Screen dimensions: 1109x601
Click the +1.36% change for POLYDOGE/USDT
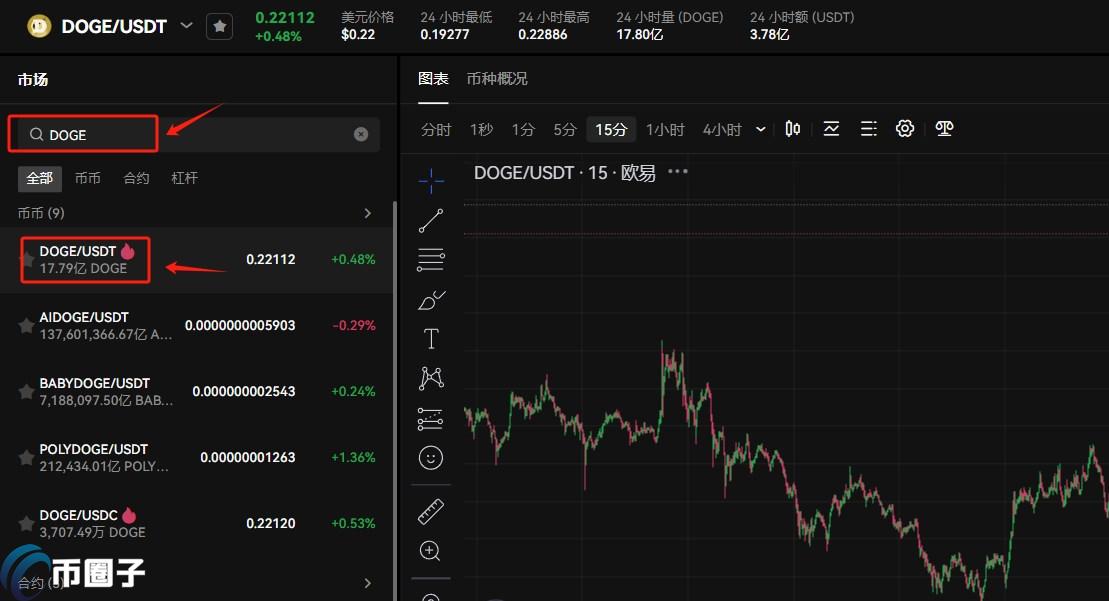tap(354, 457)
